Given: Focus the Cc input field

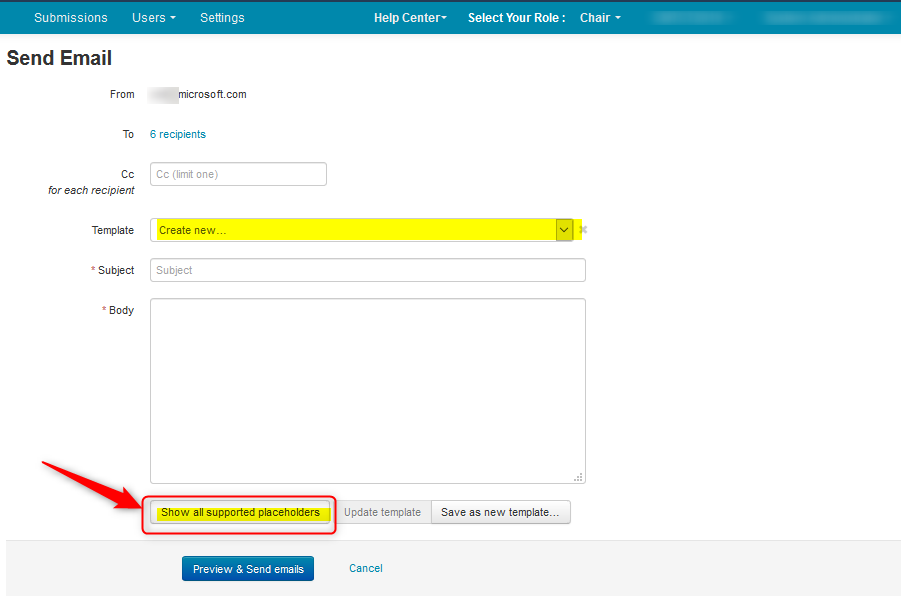Looking at the screenshot, I should (238, 174).
